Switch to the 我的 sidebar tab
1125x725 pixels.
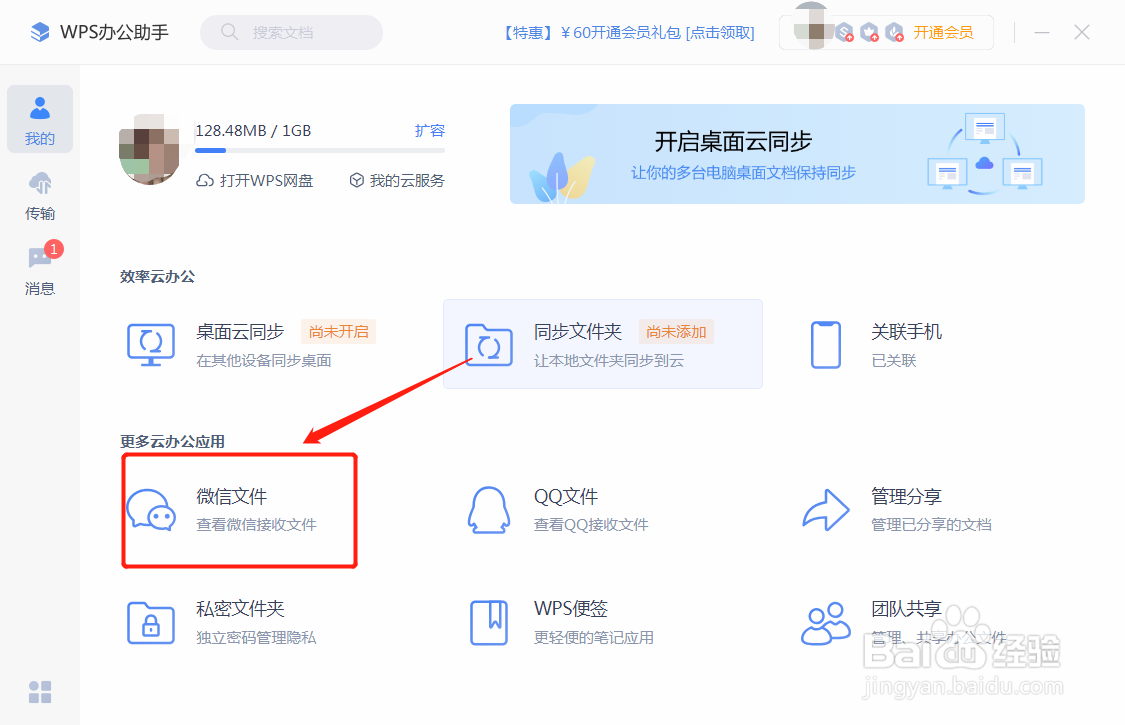pos(40,119)
